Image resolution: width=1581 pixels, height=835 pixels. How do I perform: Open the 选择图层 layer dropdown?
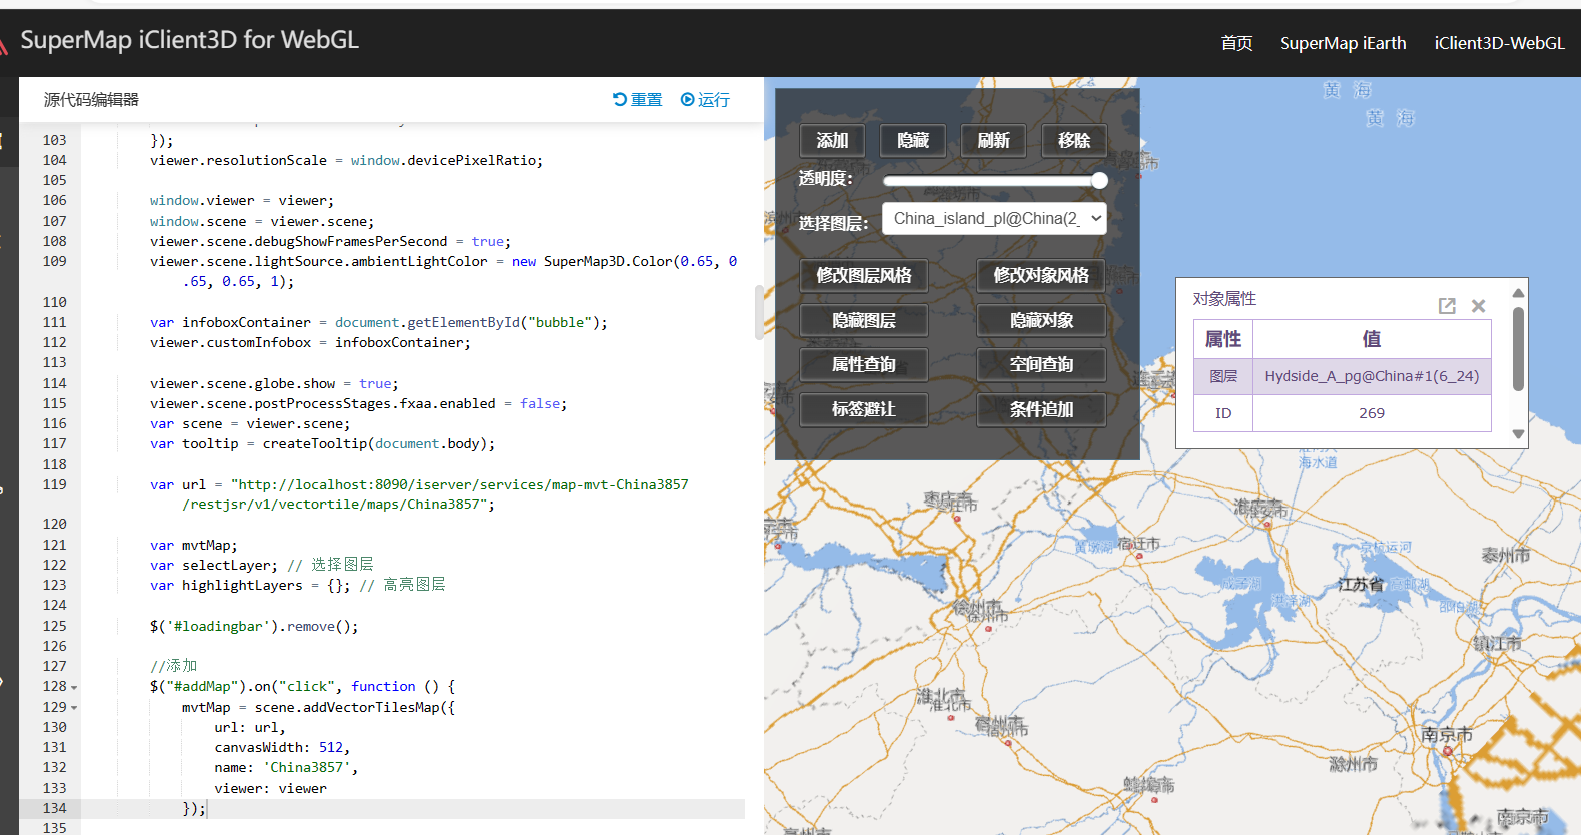coord(994,219)
